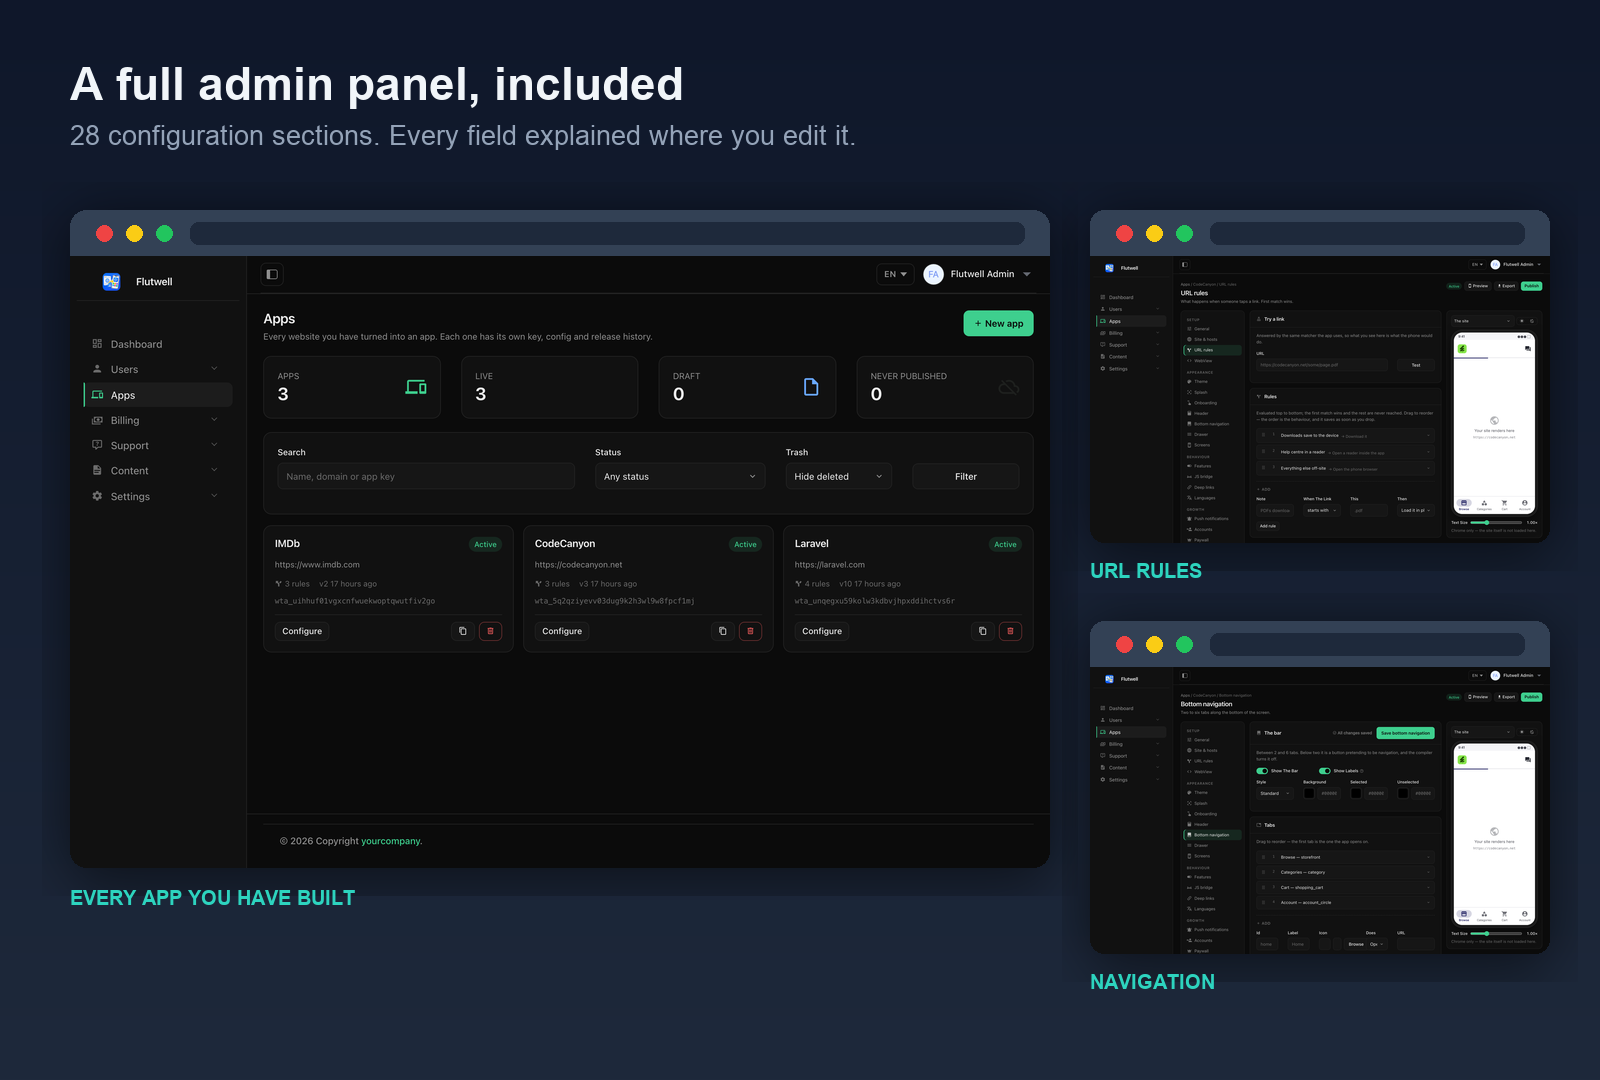The image size is (1600, 1080).
Task: Click the Name, domain or app key search field
Action: (x=426, y=476)
